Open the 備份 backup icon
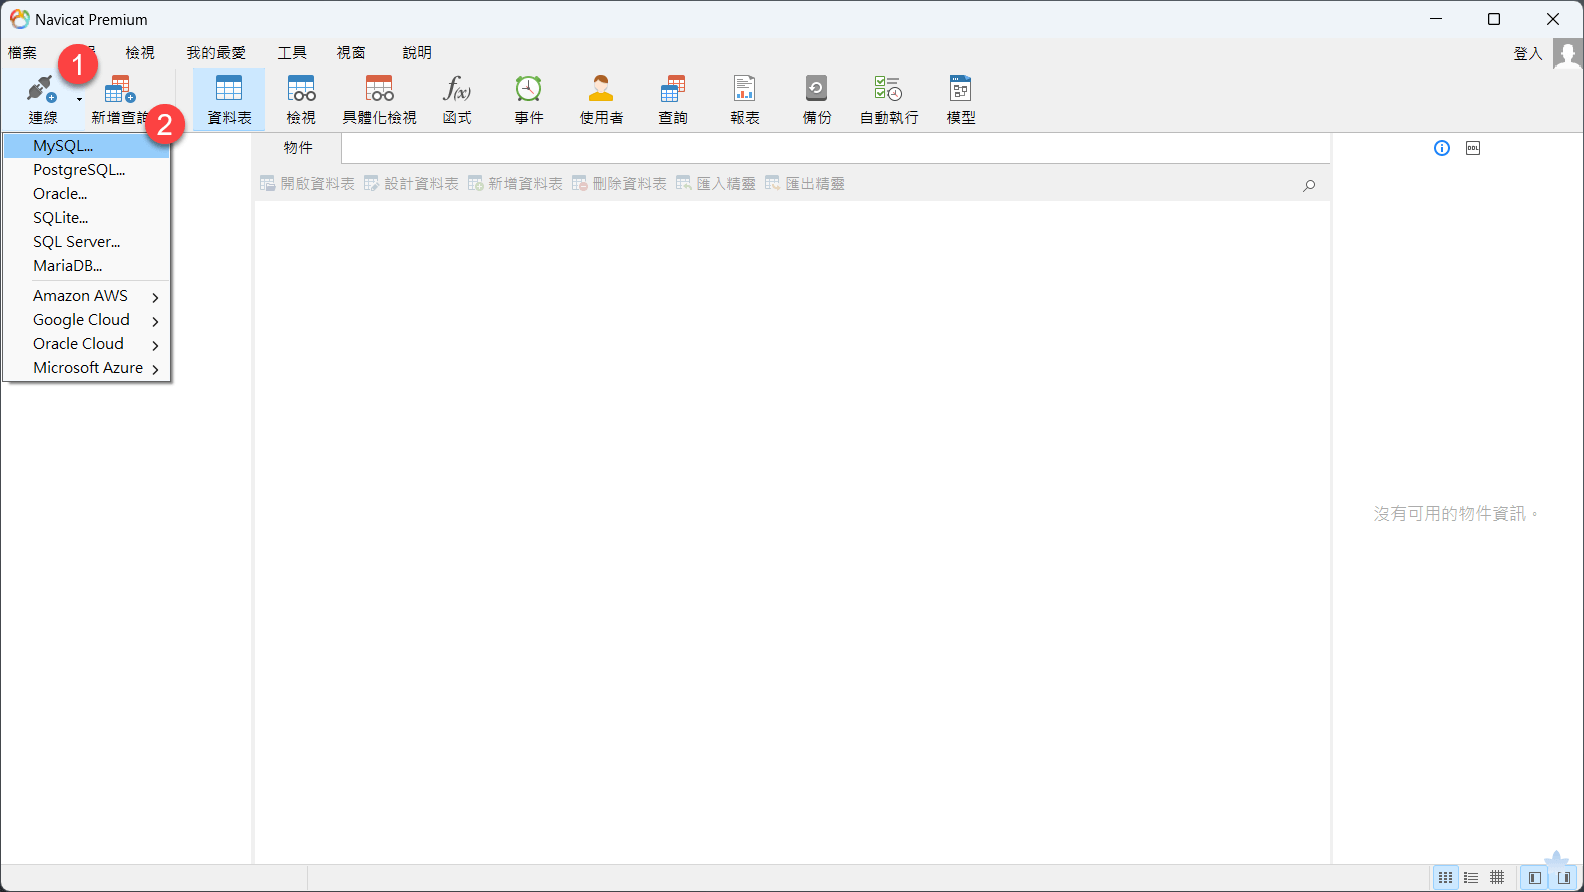The height and width of the screenshot is (892, 1584). (x=817, y=99)
